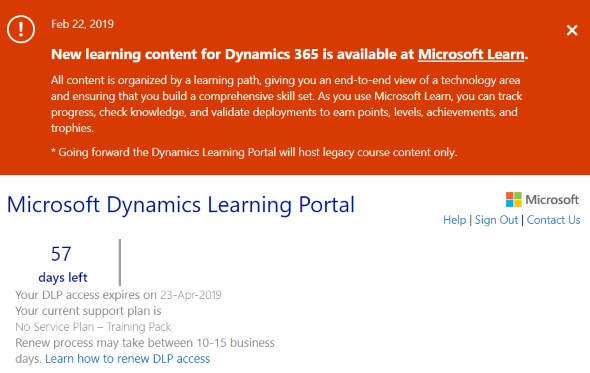Click the legacy course content footnote
This screenshot has width=590, height=373.
pyautogui.click(x=254, y=152)
